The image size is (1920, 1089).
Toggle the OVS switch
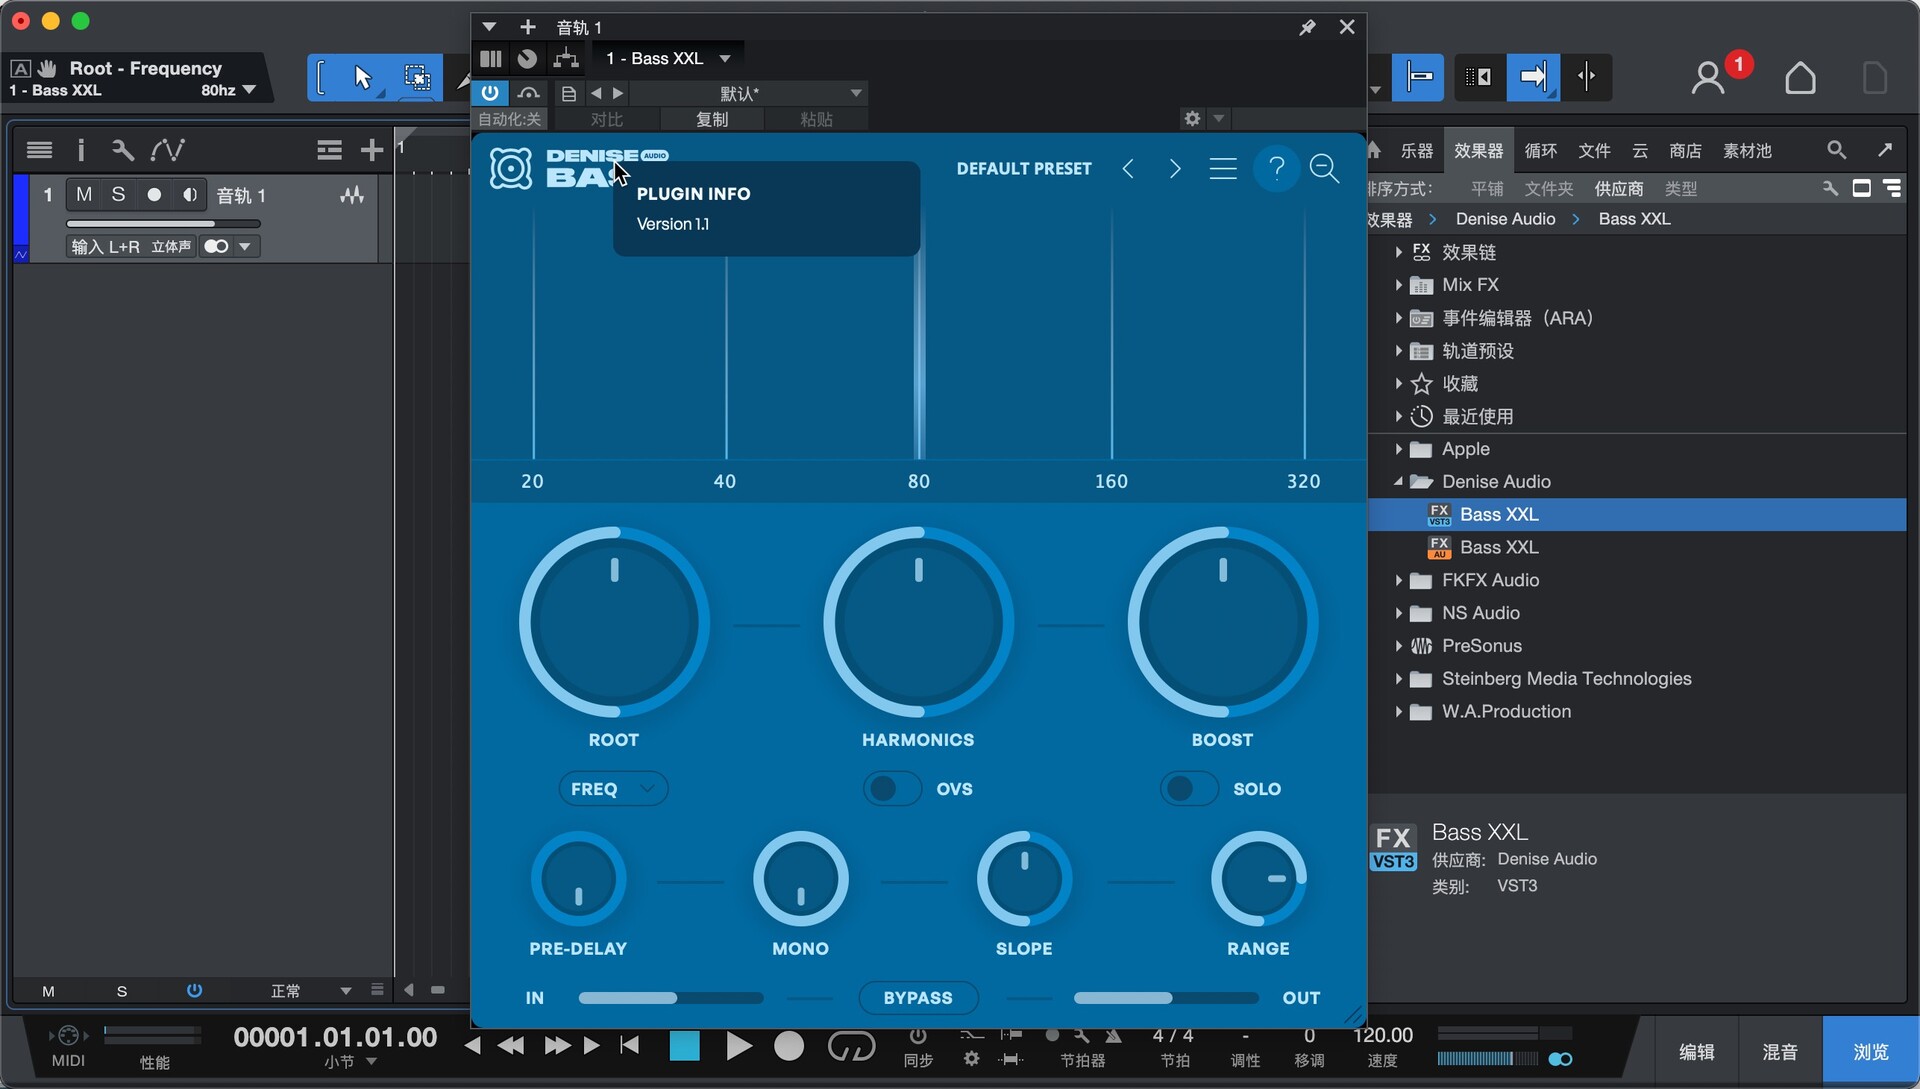pos(892,789)
